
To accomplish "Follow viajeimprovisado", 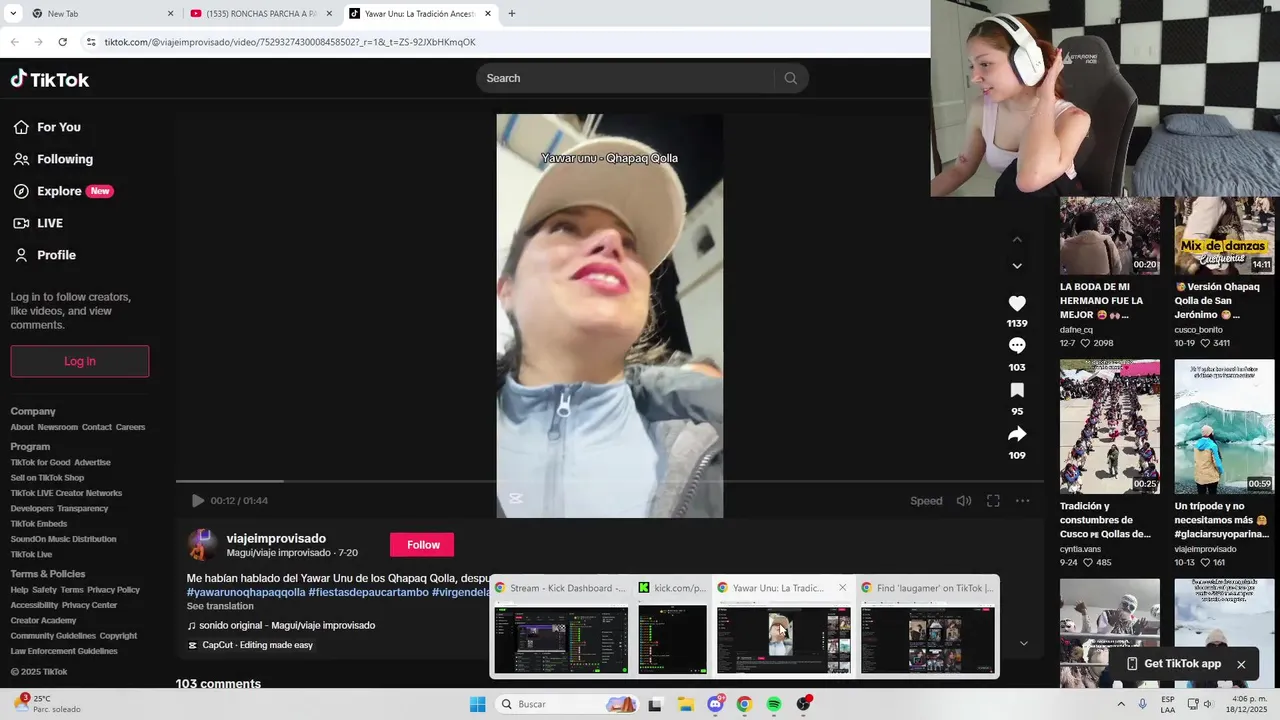I will pos(423,545).
